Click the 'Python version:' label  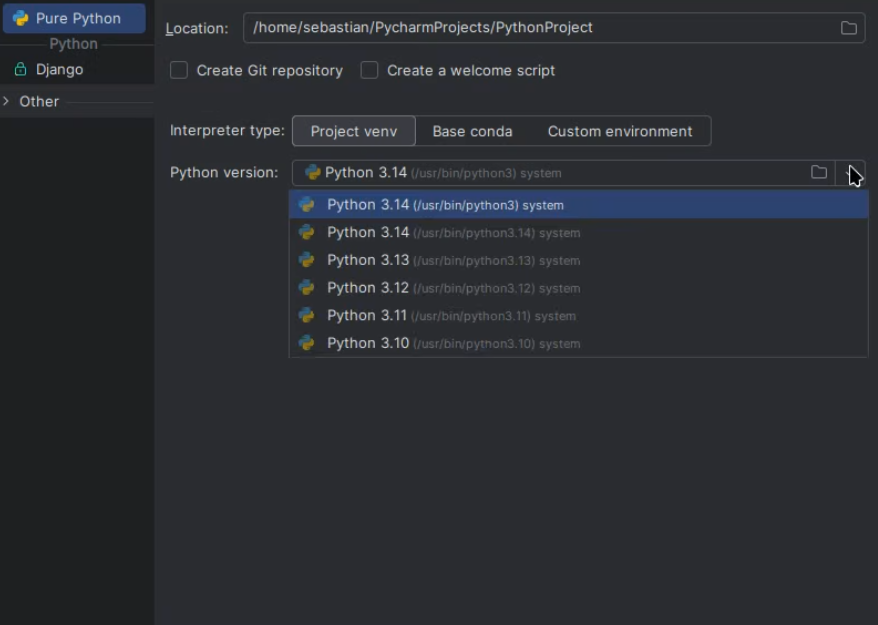point(224,172)
